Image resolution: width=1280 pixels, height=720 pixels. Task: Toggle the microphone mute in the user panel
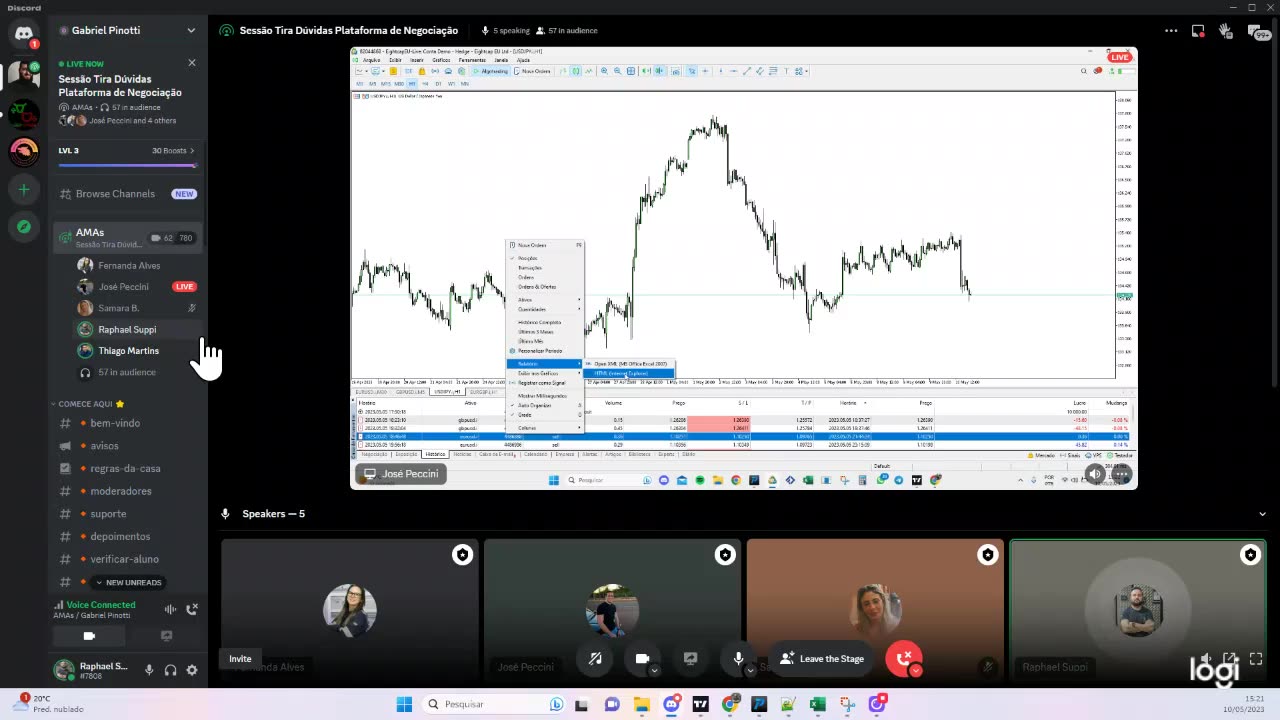pyautogui.click(x=149, y=670)
